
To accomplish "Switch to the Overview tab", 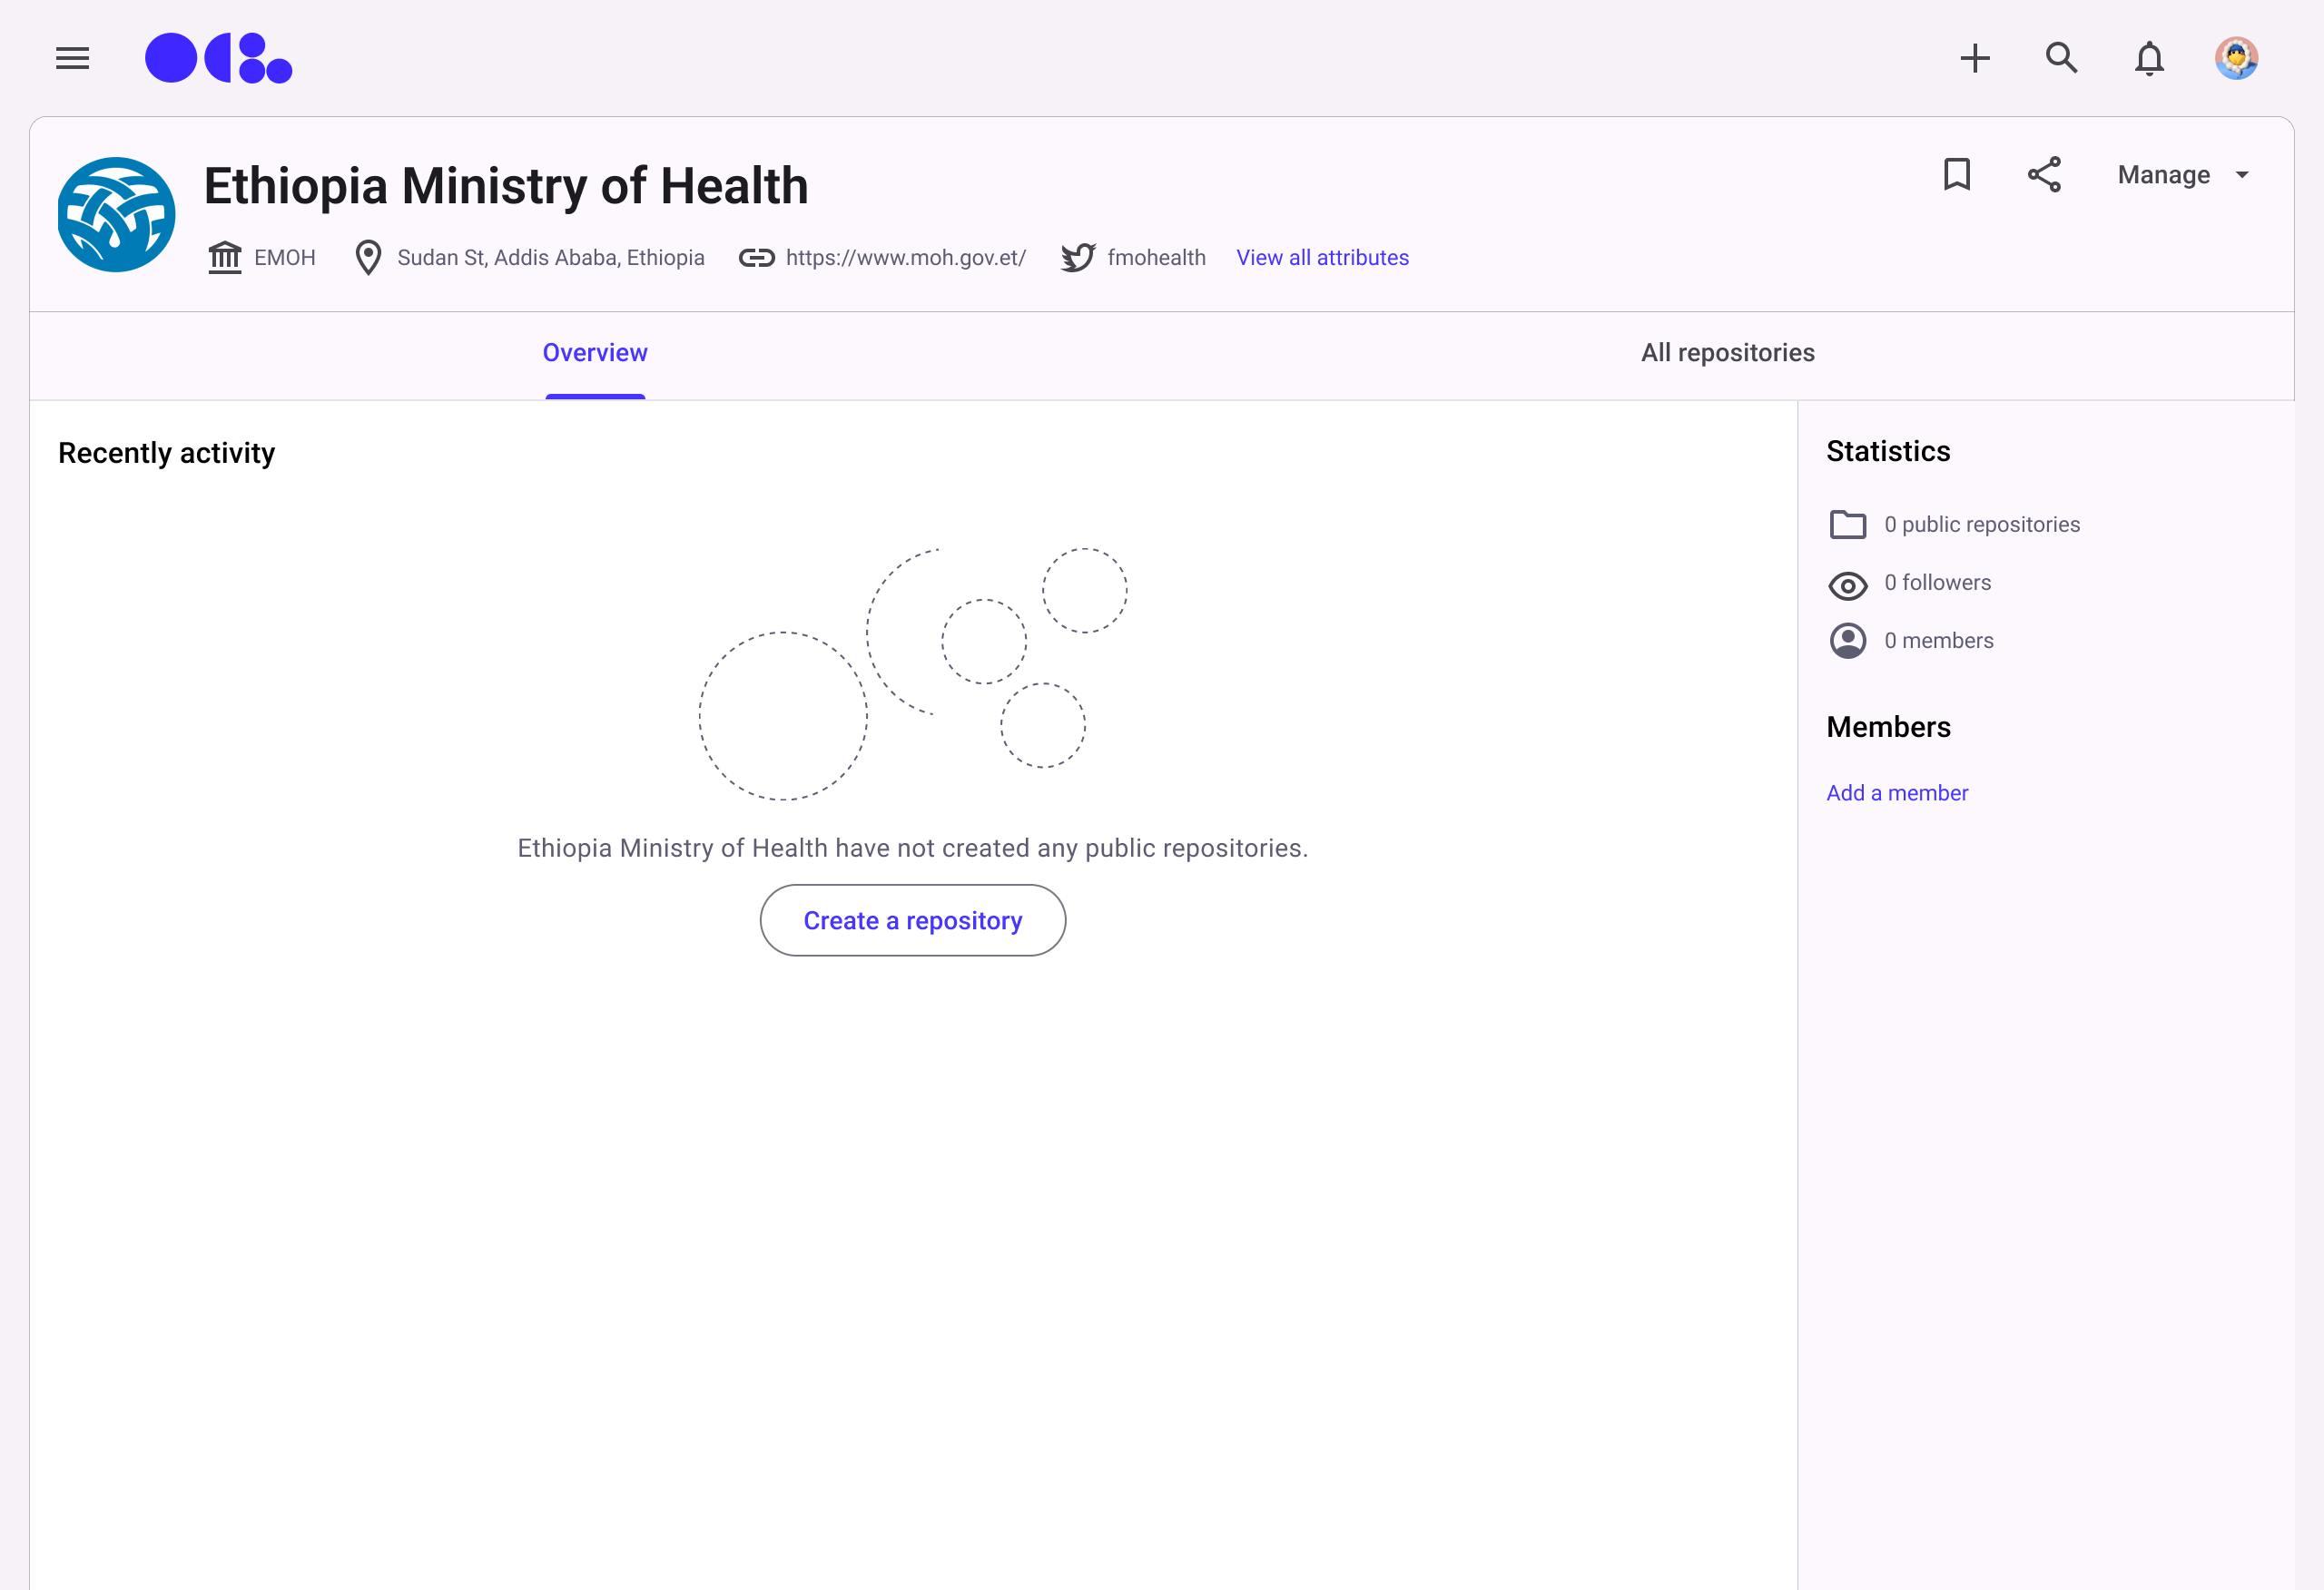I will (595, 352).
